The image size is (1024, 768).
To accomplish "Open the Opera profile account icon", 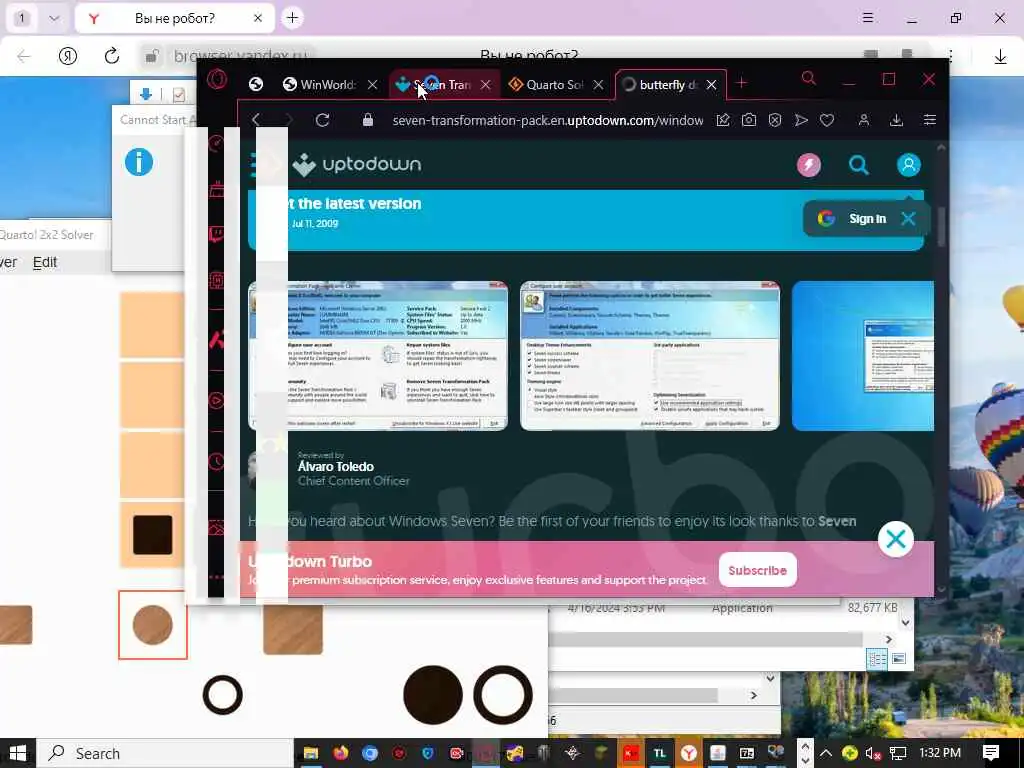I will pyautogui.click(x=863, y=120).
